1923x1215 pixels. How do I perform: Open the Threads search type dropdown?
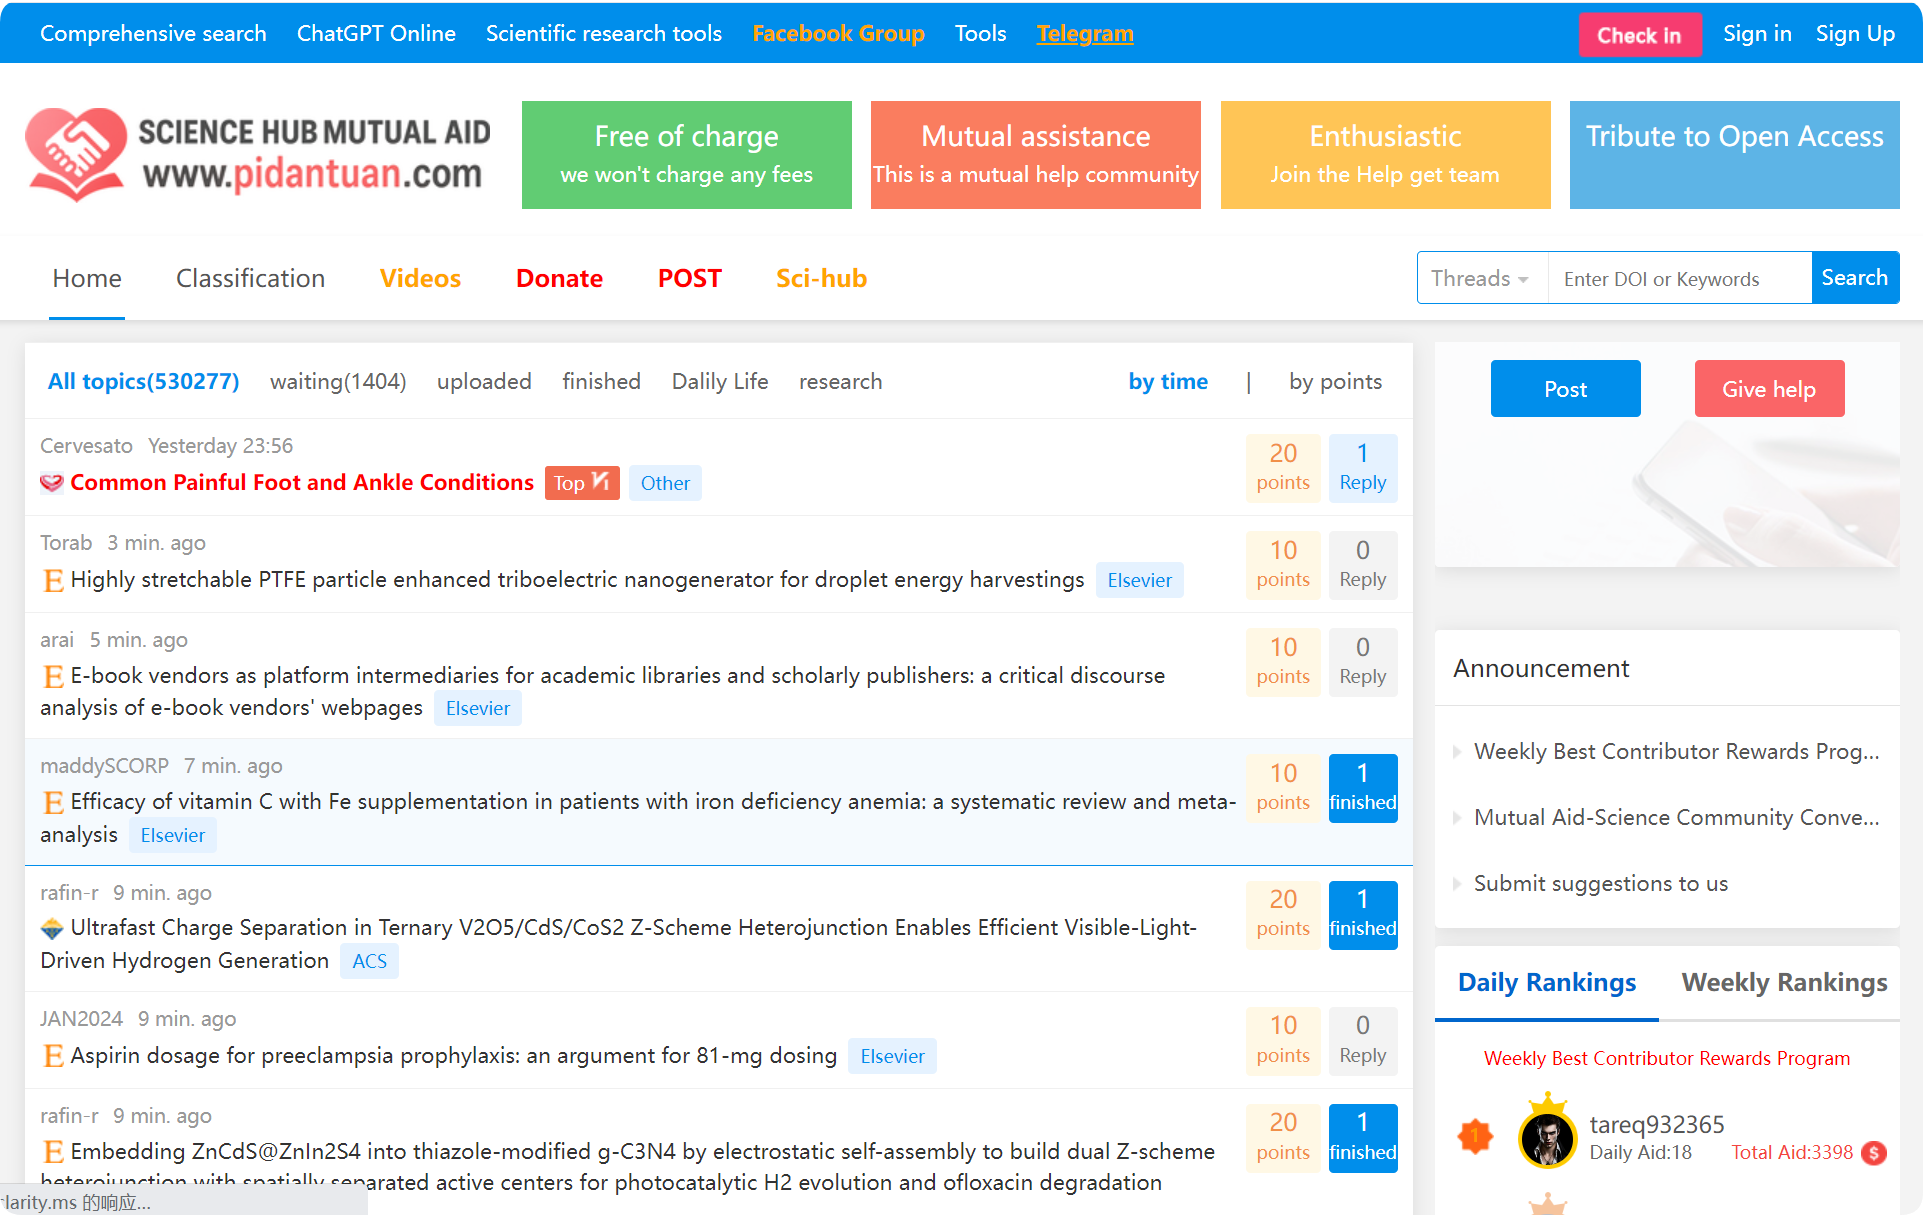(1481, 278)
